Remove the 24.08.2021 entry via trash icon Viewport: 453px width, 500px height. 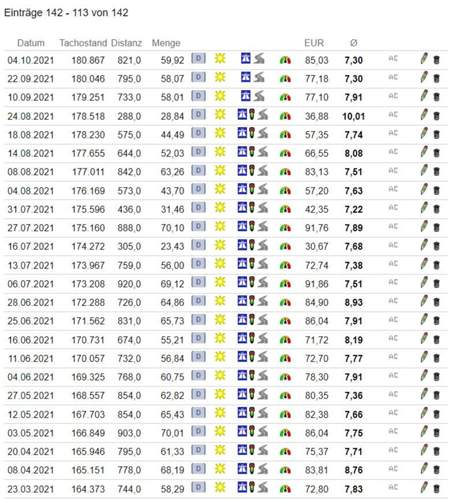436,116
